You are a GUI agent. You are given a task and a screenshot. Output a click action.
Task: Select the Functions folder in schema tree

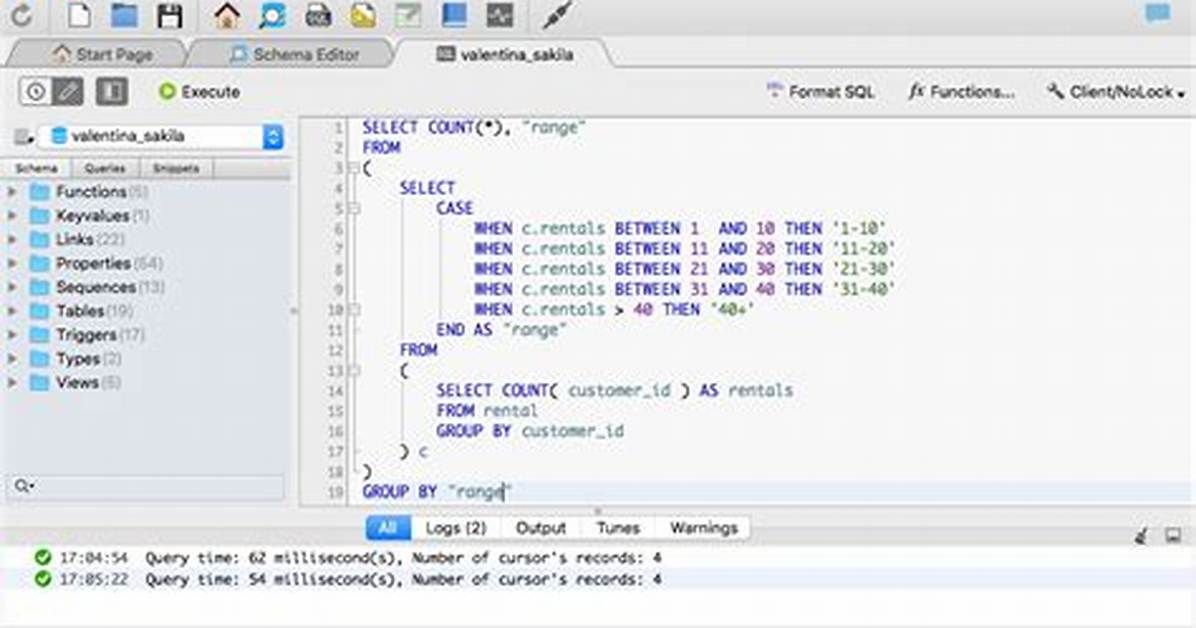[x=89, y=192]
